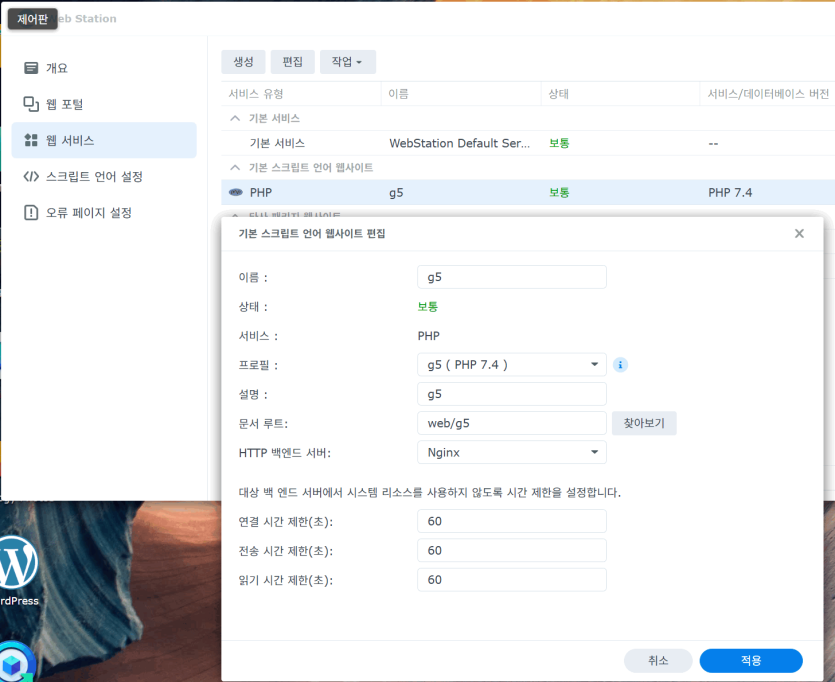Click the 전송 시간 제한(초) field

point(512,550)
